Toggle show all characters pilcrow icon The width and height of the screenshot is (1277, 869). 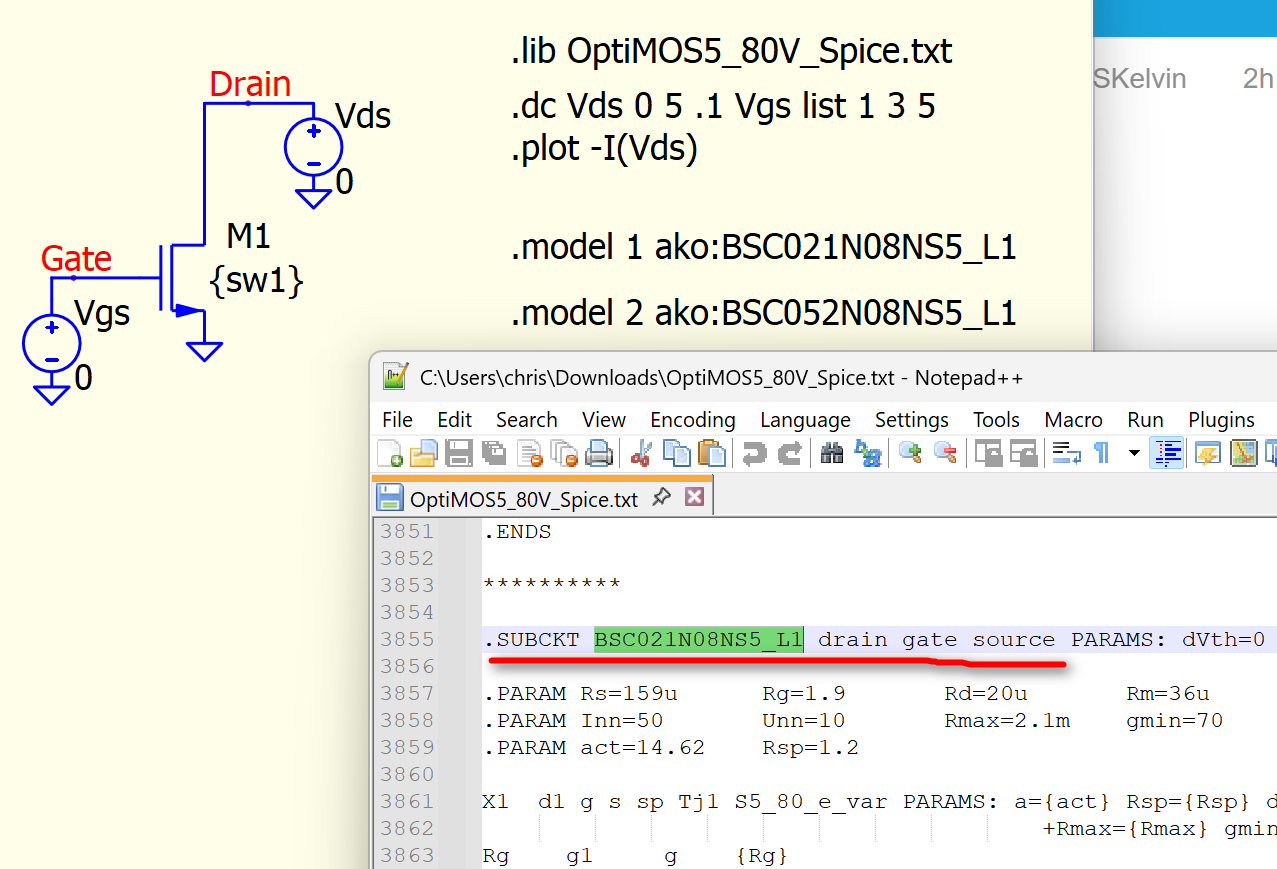(x=1101, y=454)
